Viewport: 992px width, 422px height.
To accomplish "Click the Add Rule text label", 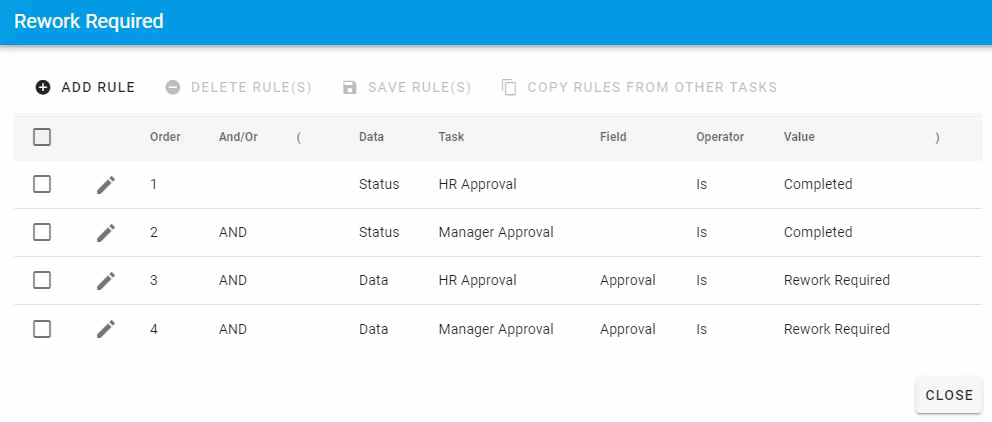I will (x=98, y=87).
